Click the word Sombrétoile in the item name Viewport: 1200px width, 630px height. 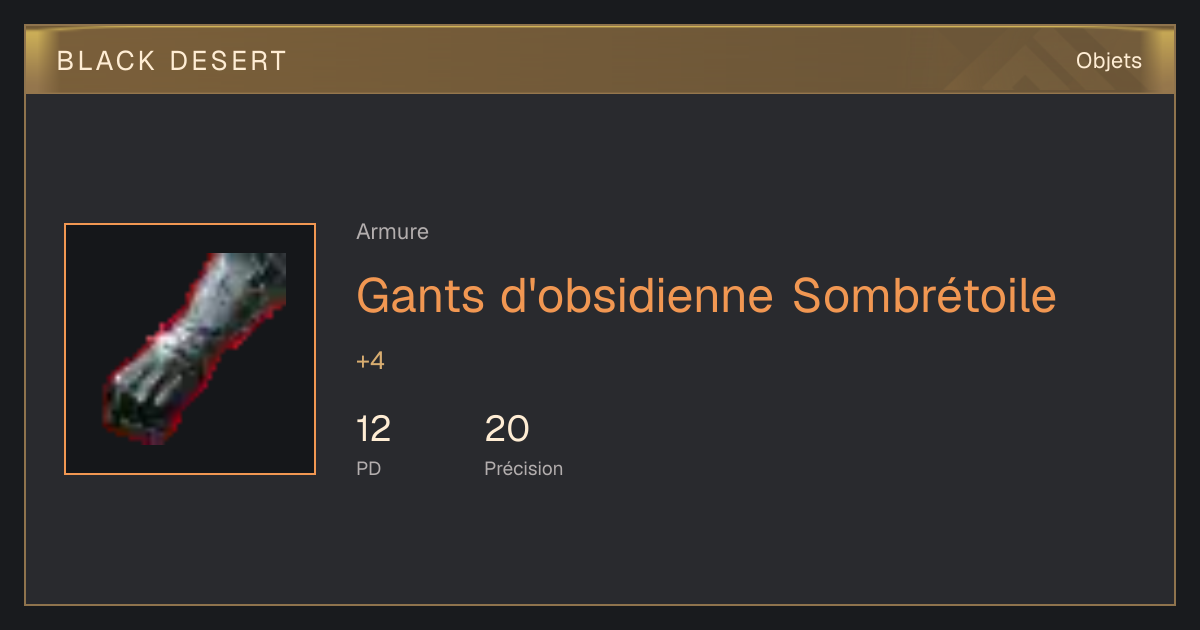[x=924, y=295]
